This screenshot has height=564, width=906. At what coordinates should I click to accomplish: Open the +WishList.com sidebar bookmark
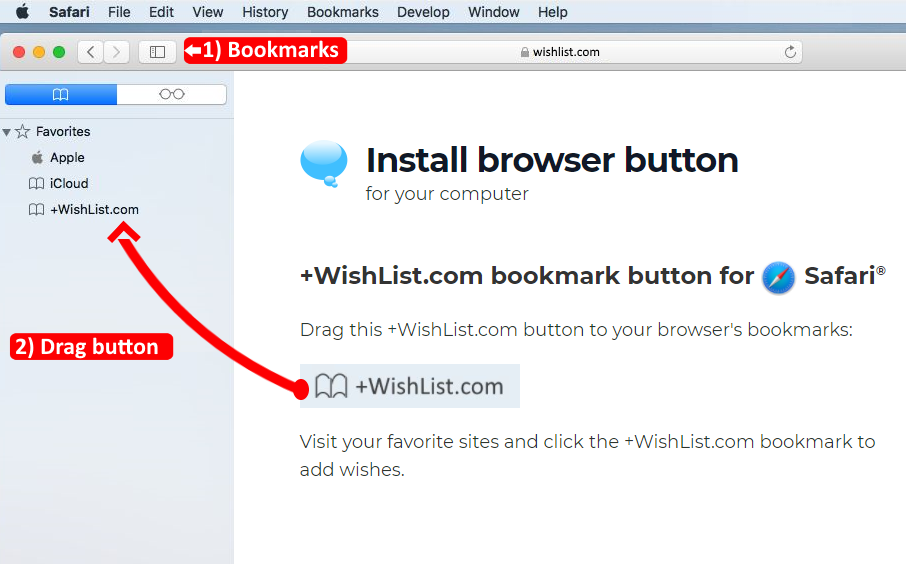(x=94, y=209)
